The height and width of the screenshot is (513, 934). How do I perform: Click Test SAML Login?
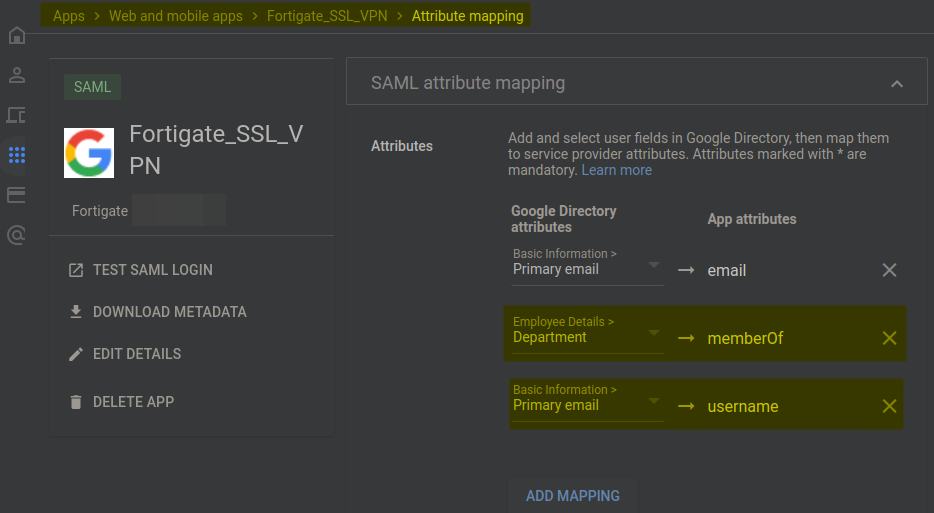click(152, 270)
